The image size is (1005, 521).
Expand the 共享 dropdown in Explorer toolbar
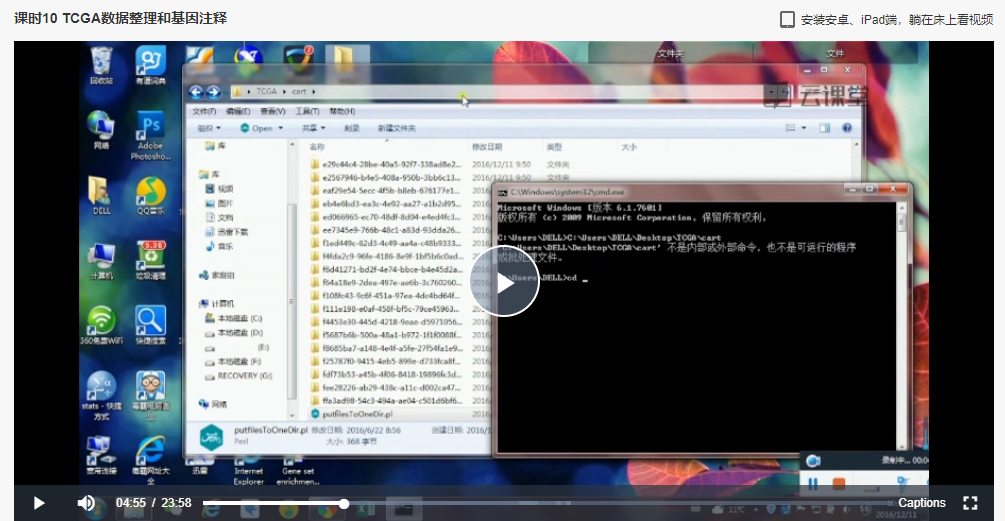(x=314, y=128)
